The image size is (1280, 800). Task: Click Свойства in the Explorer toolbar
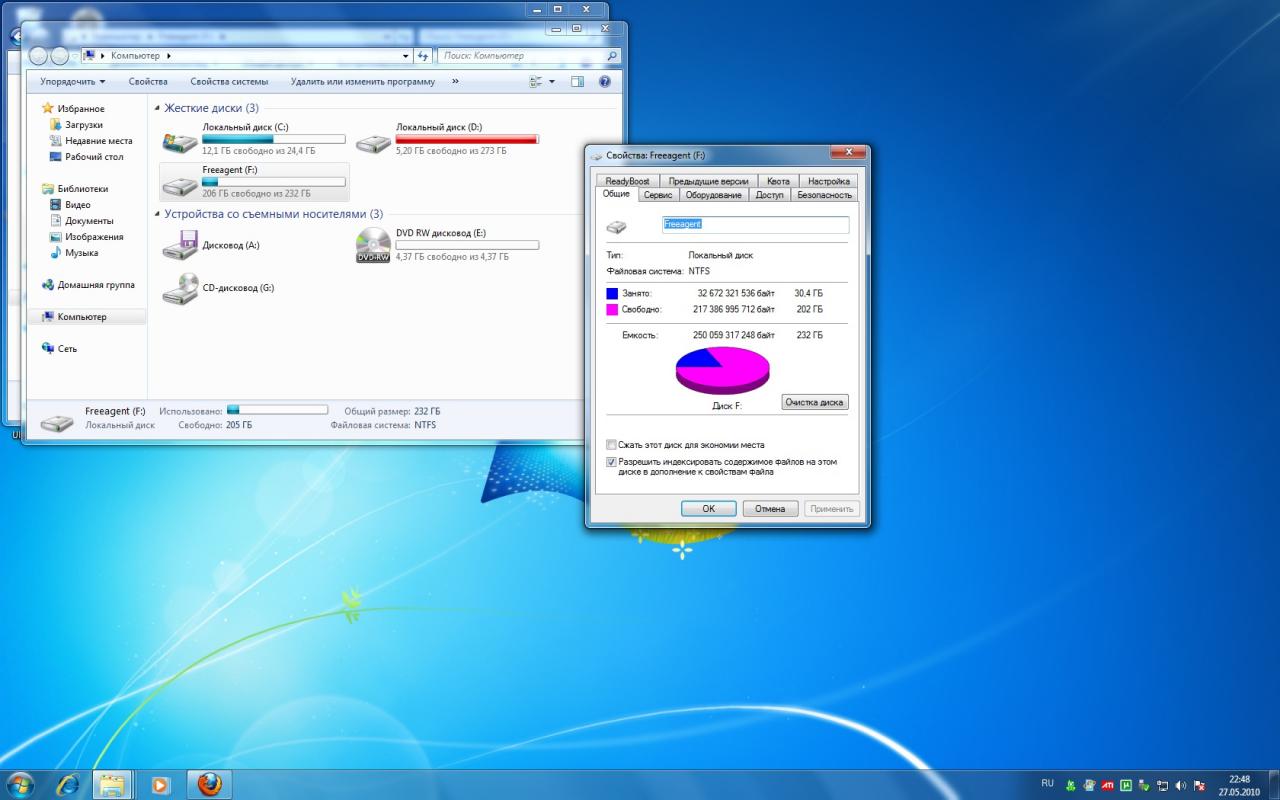tap(148, 82)
